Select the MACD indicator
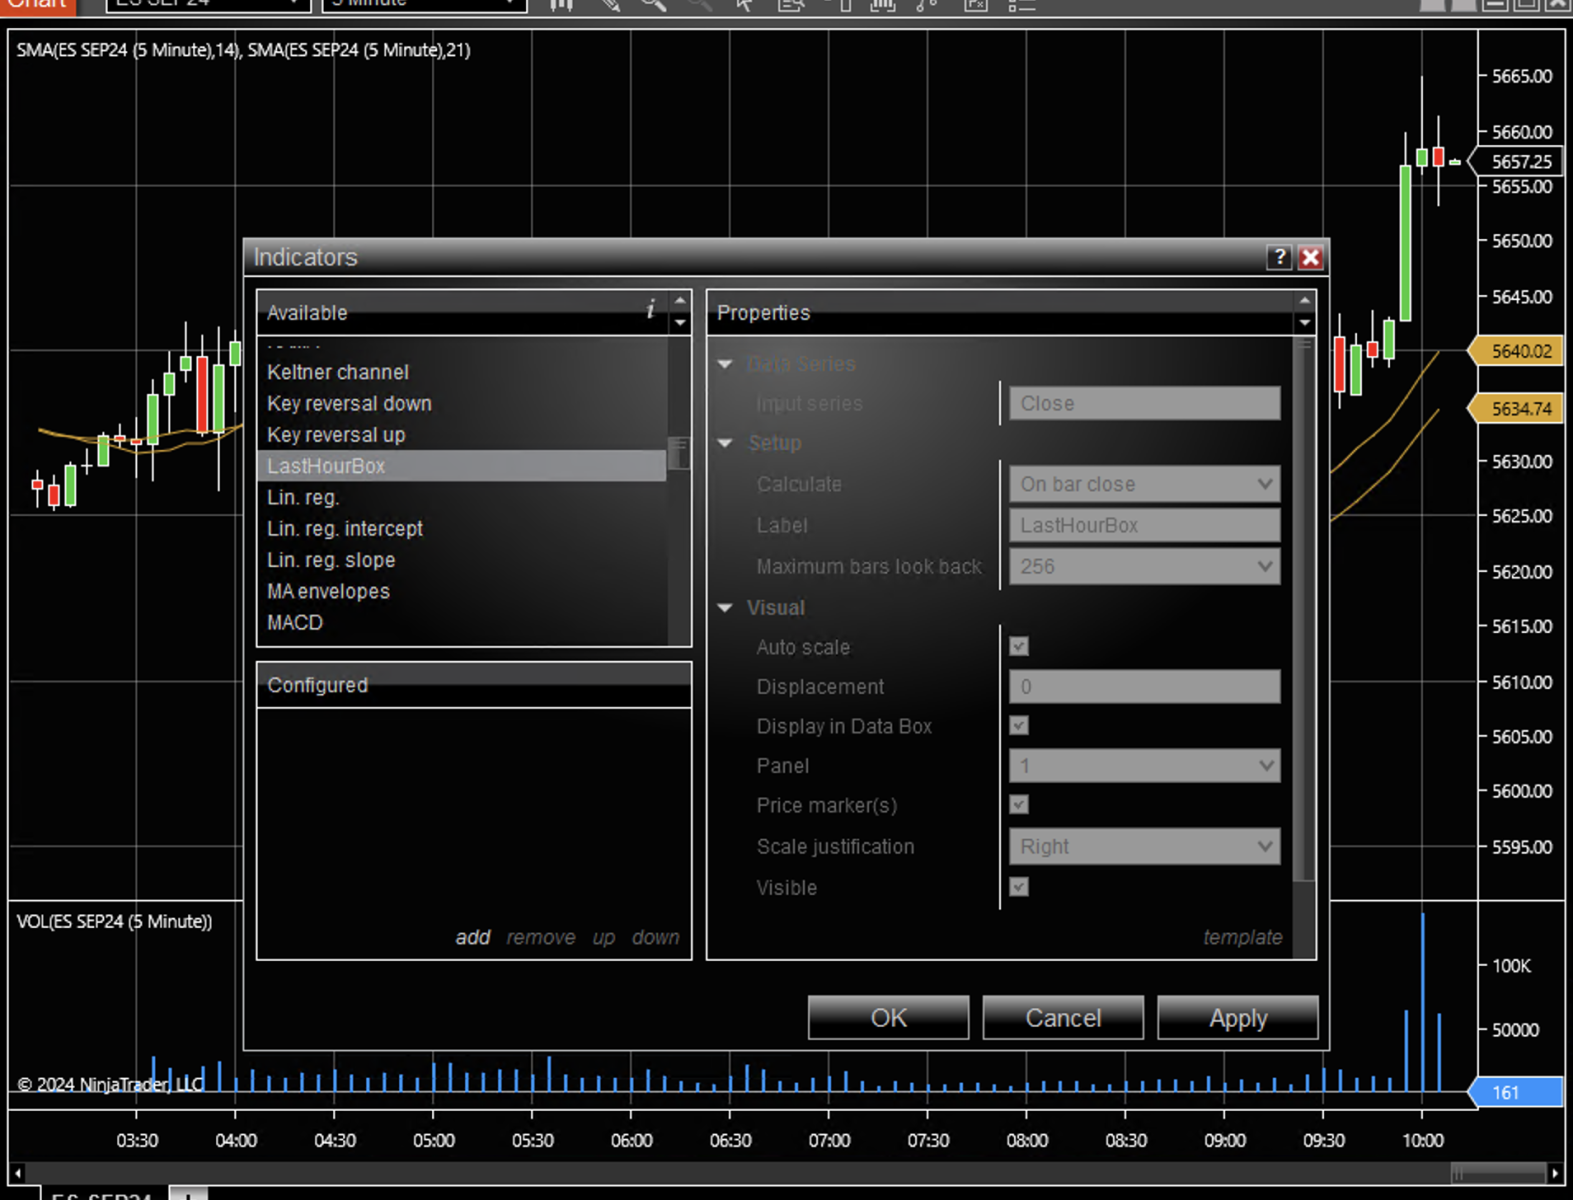1573x1200 pixels. click(x=462, y=622)
